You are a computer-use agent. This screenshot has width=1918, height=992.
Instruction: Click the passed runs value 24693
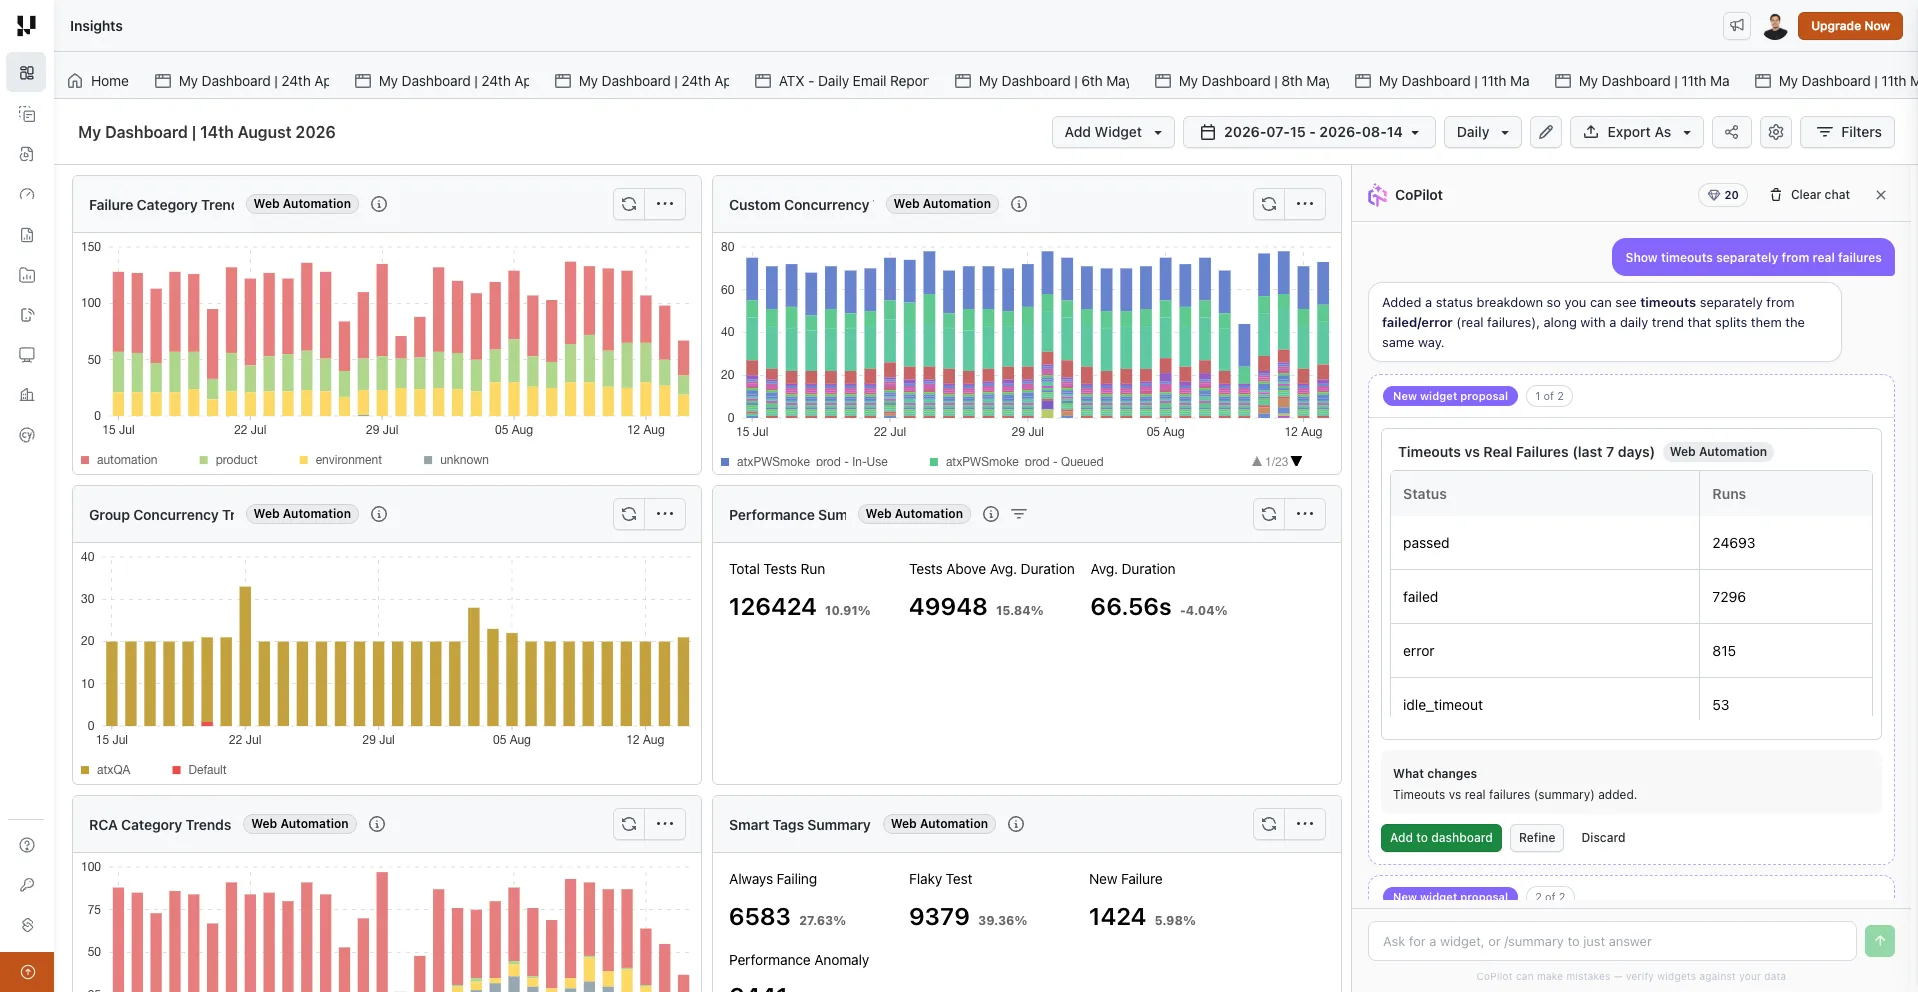pyautogui.click(x=1734, y=543)
